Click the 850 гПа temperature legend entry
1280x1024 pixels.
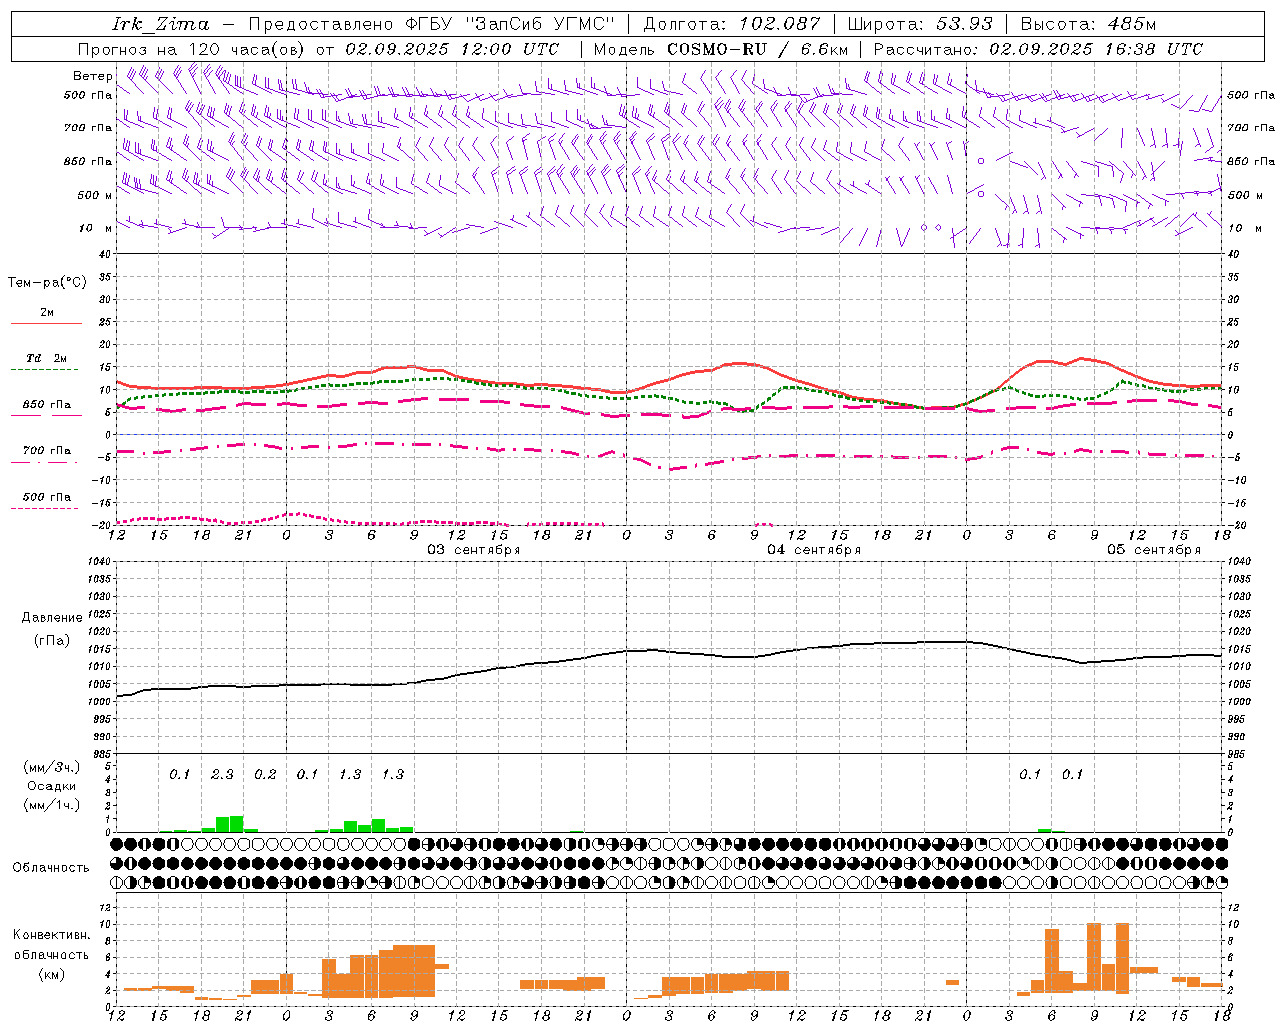point(46,404)
